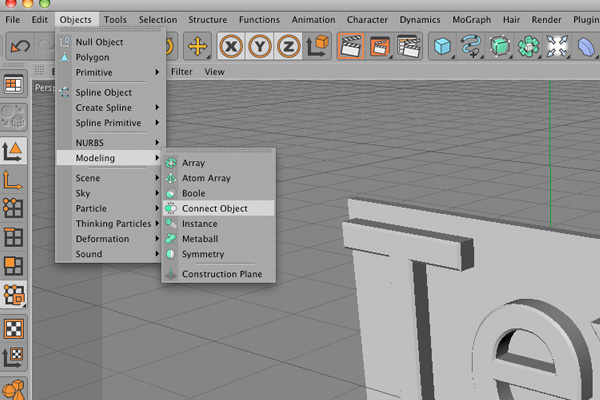This screenshot has width=600, height=400.
Task: Select the Object Axis tool icon
Action: [x=13, y=180]
